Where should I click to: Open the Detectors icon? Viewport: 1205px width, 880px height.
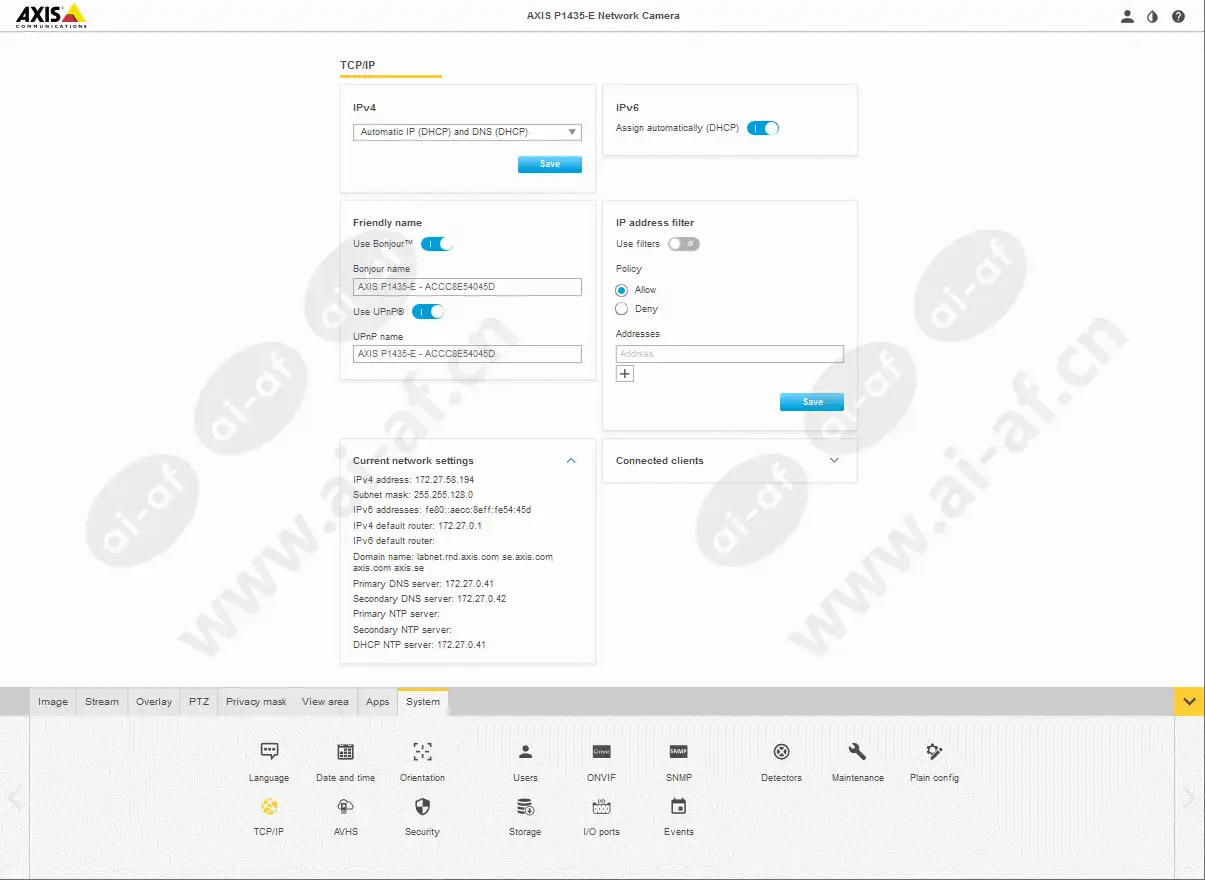[781, 751]
